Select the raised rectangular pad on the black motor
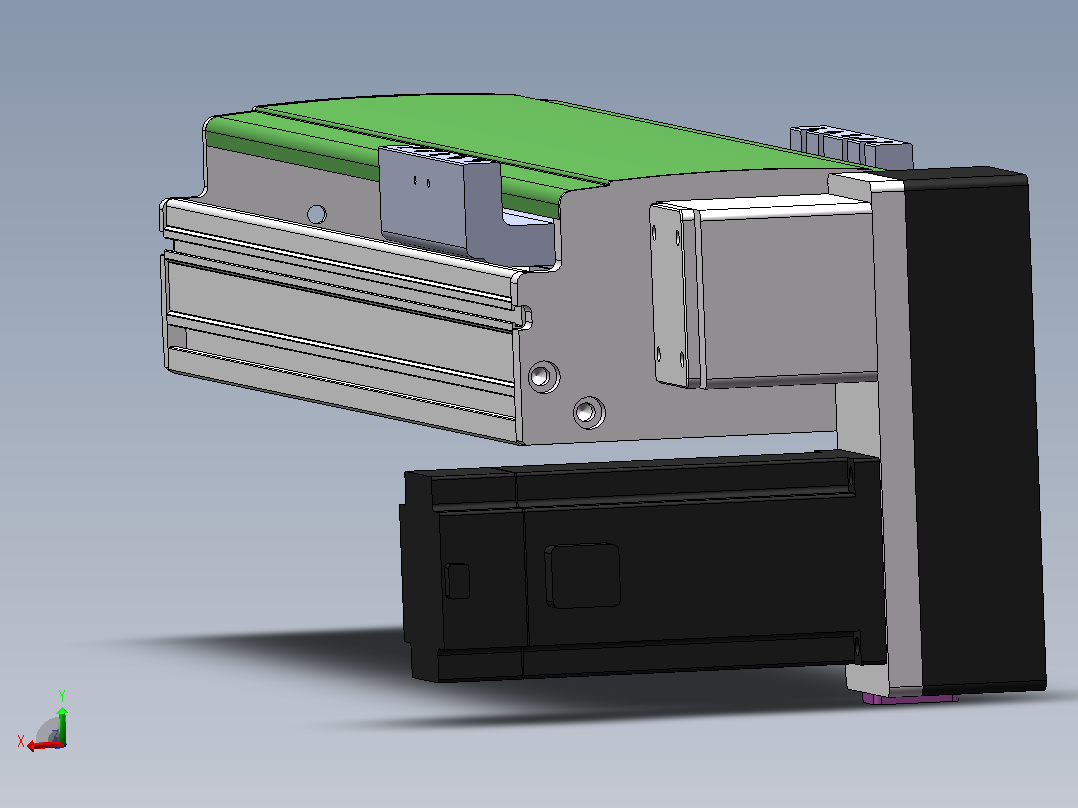 tap(583, 576)
